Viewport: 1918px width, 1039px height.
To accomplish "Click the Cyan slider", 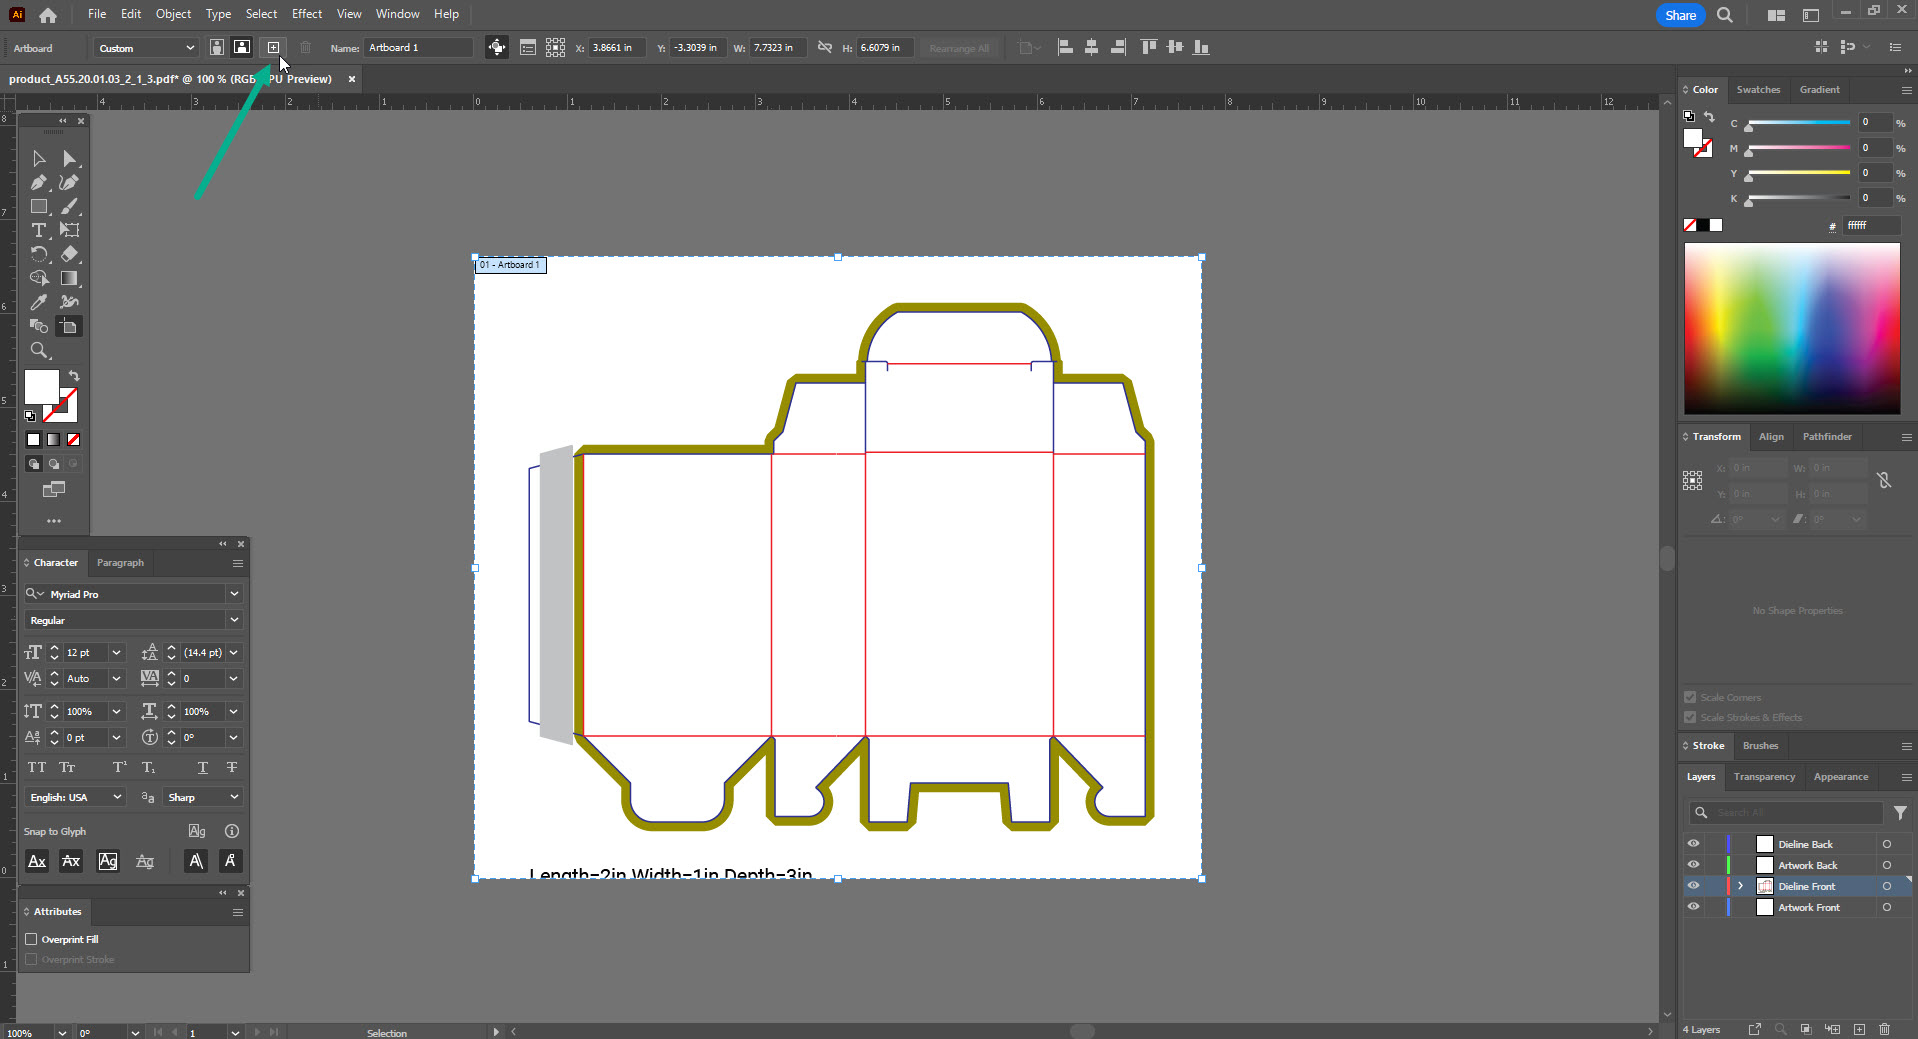I will pyautogui.click(x=1798, y=123).
